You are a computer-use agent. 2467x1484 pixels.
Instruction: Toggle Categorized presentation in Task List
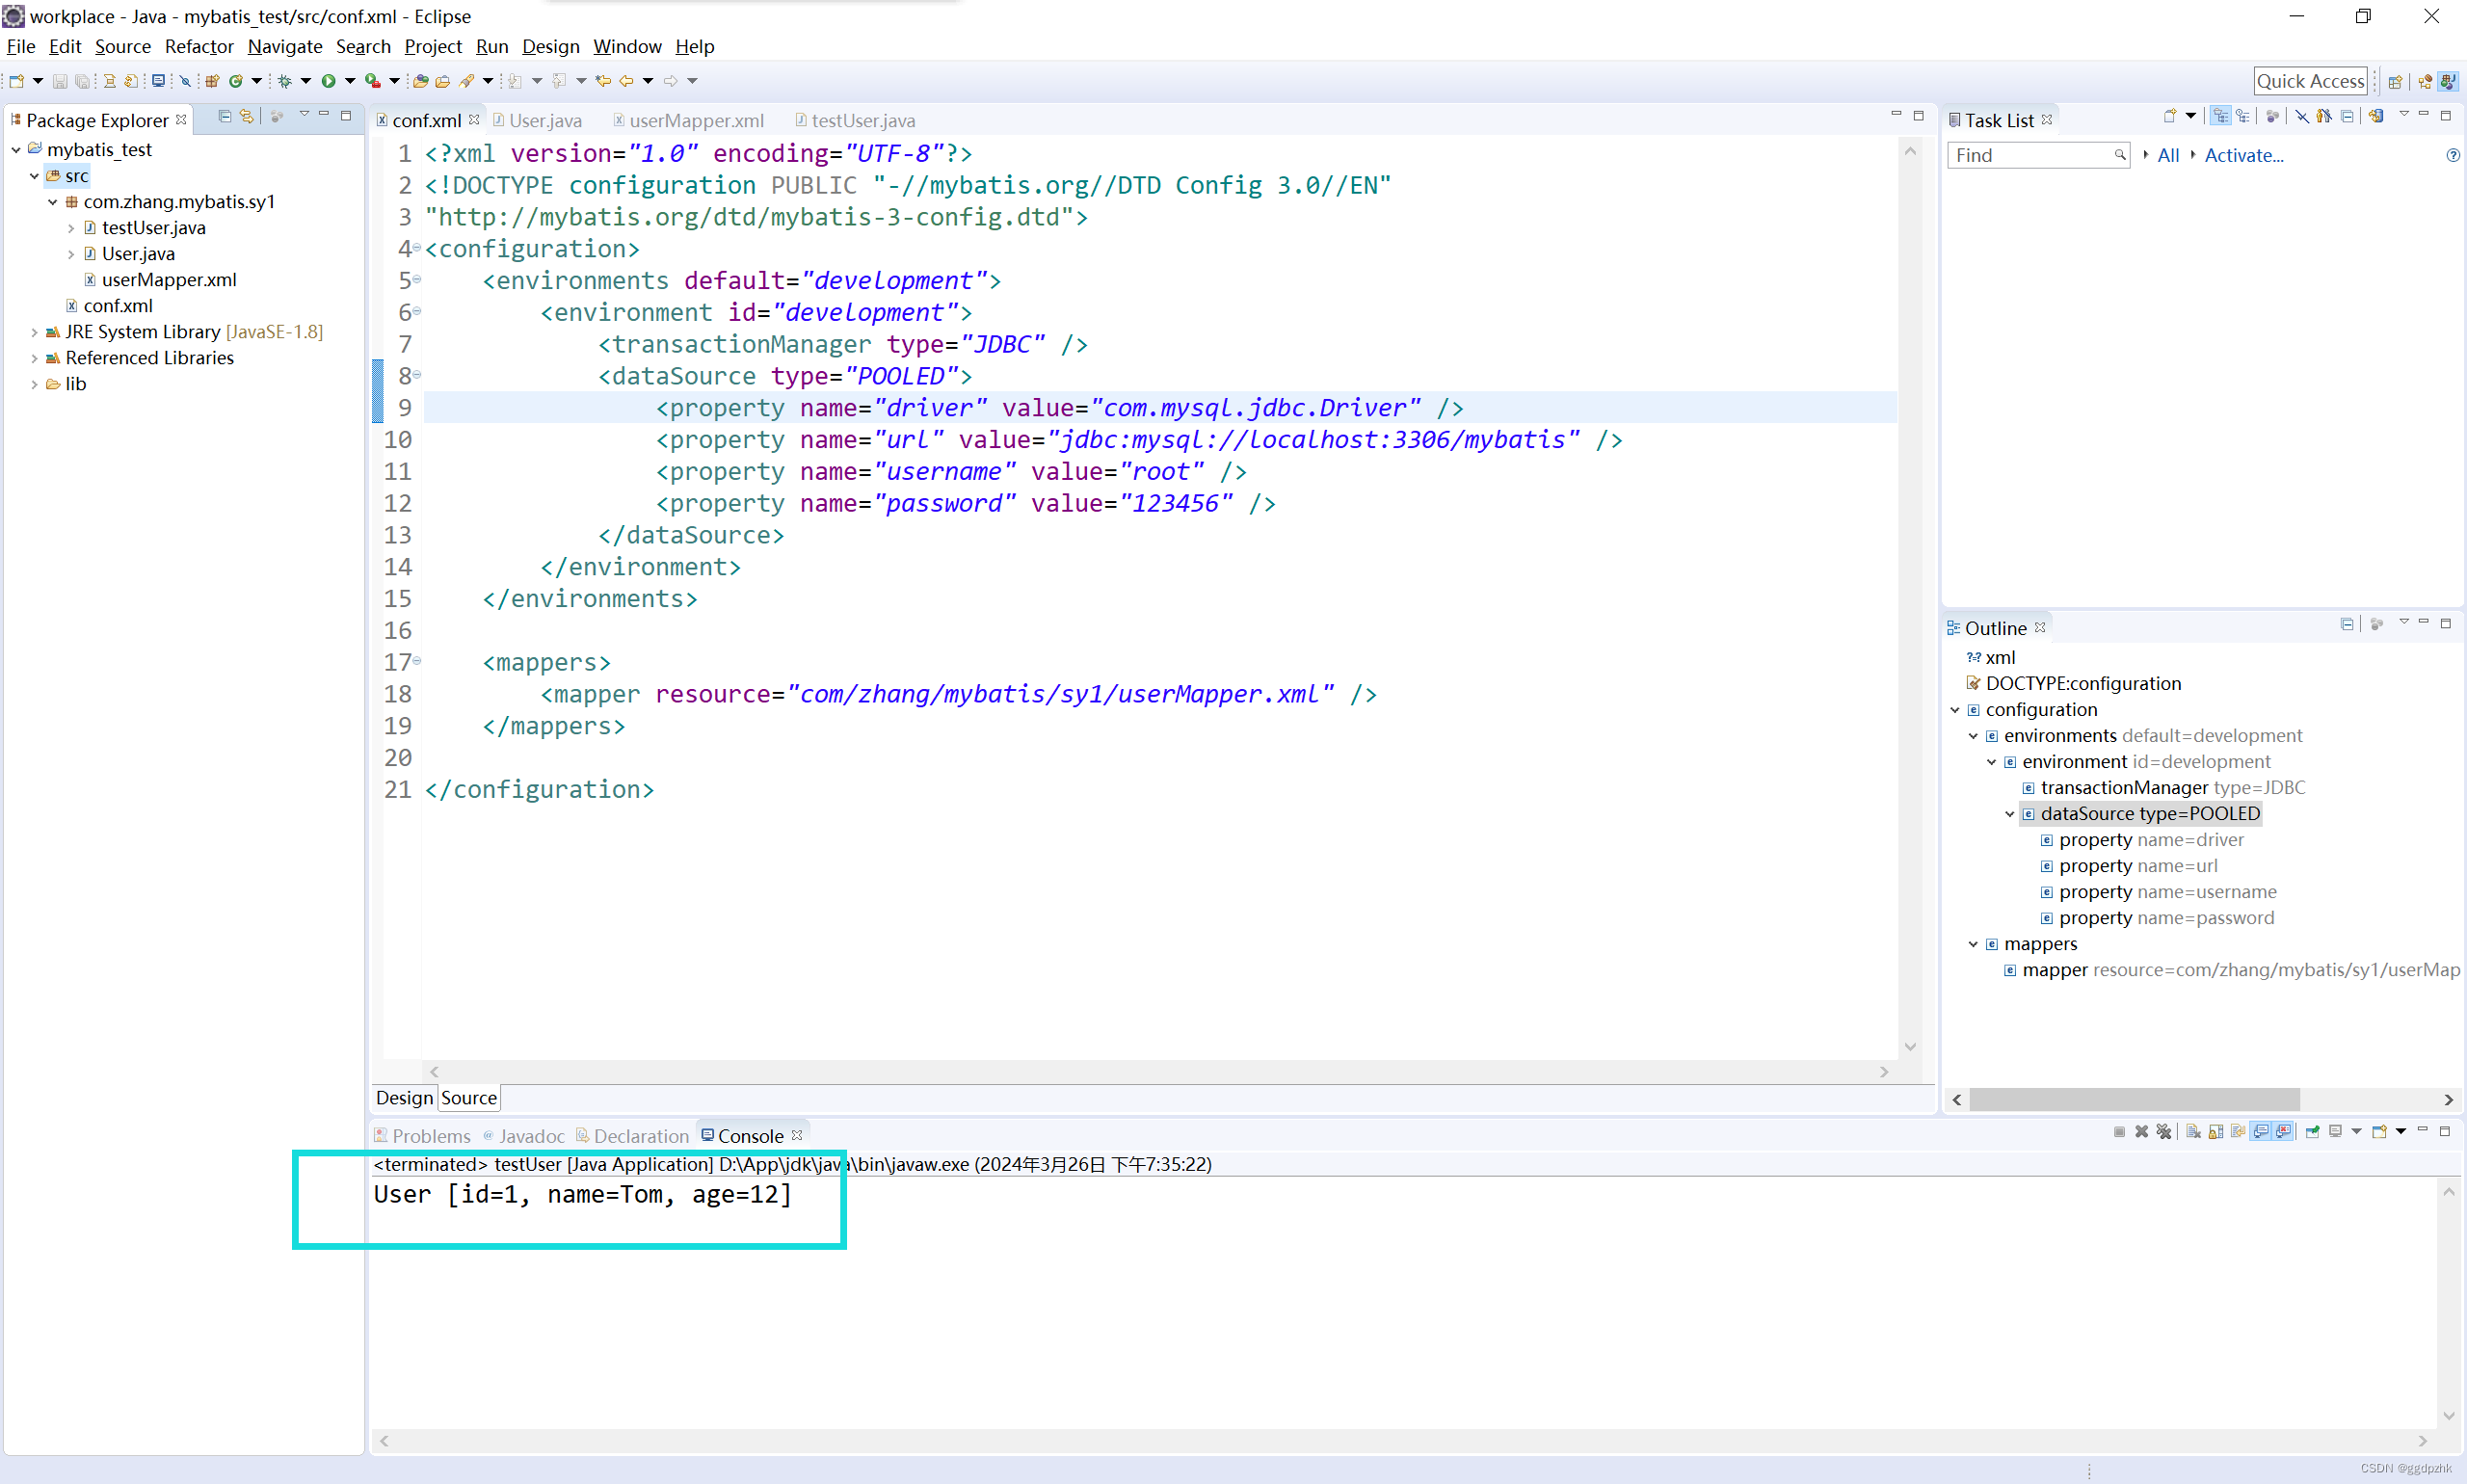(2221, 117)
